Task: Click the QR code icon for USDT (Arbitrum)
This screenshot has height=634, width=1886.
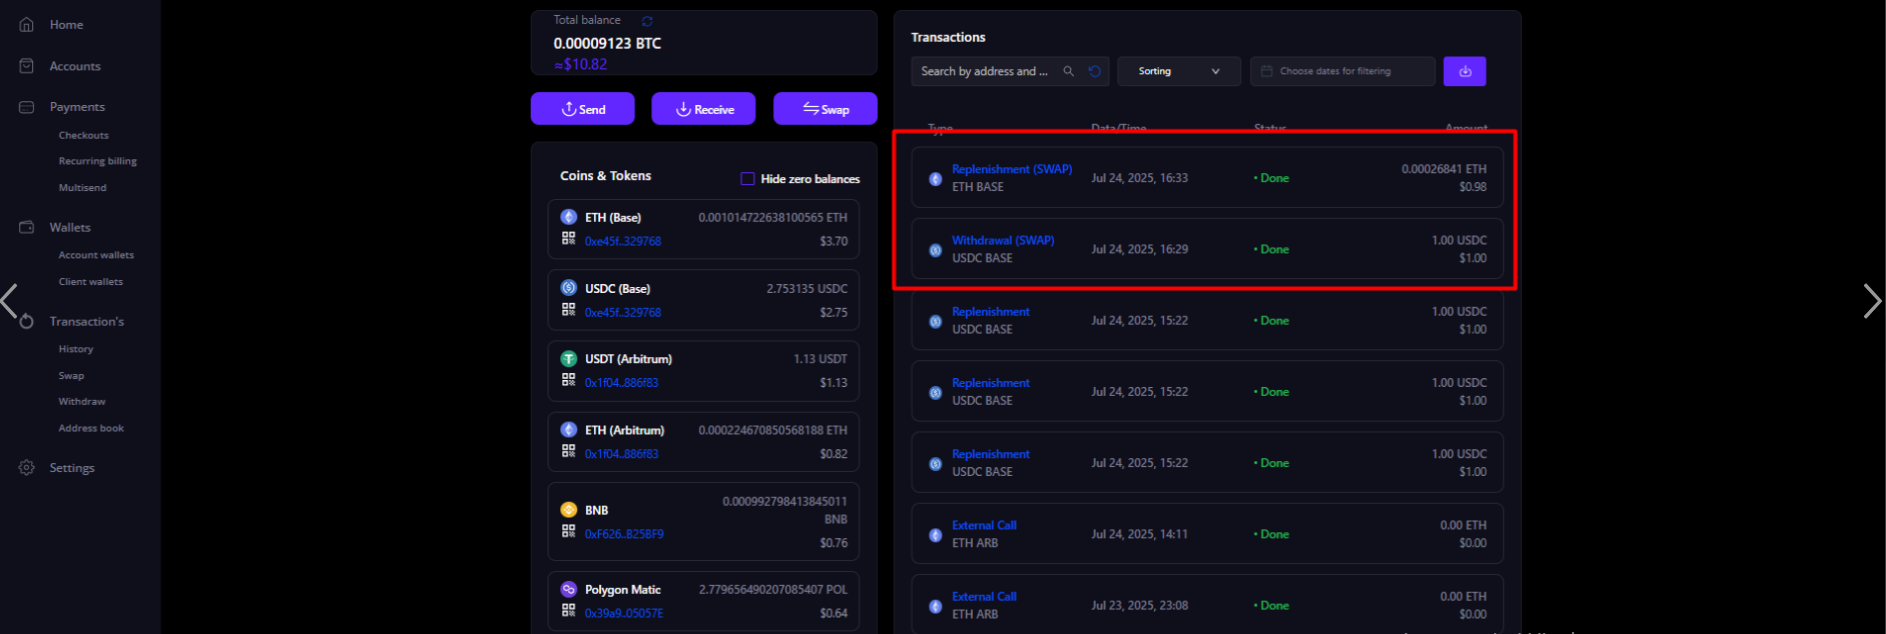Action: tap(568, 381)
